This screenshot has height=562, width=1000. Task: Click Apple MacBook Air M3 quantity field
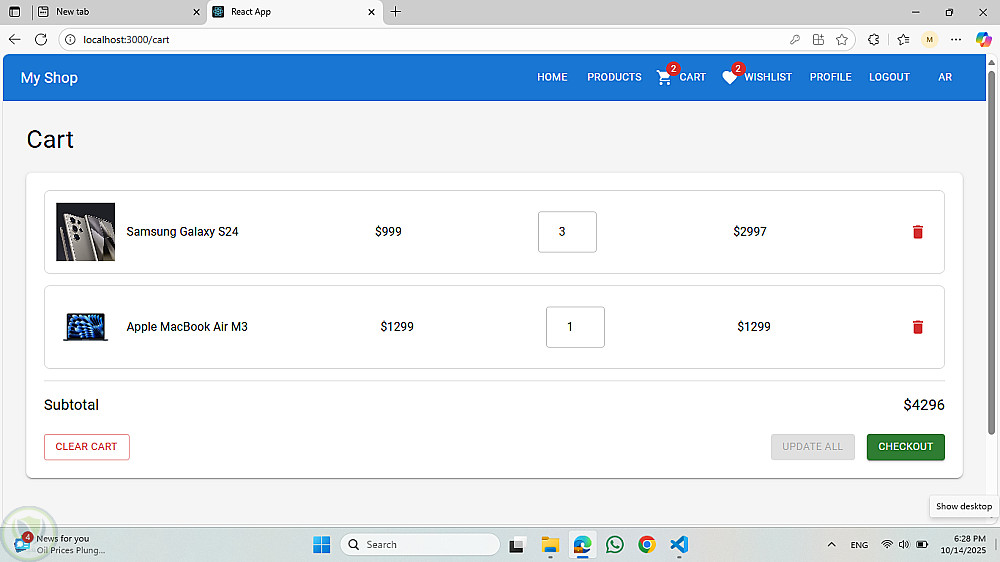575,327
